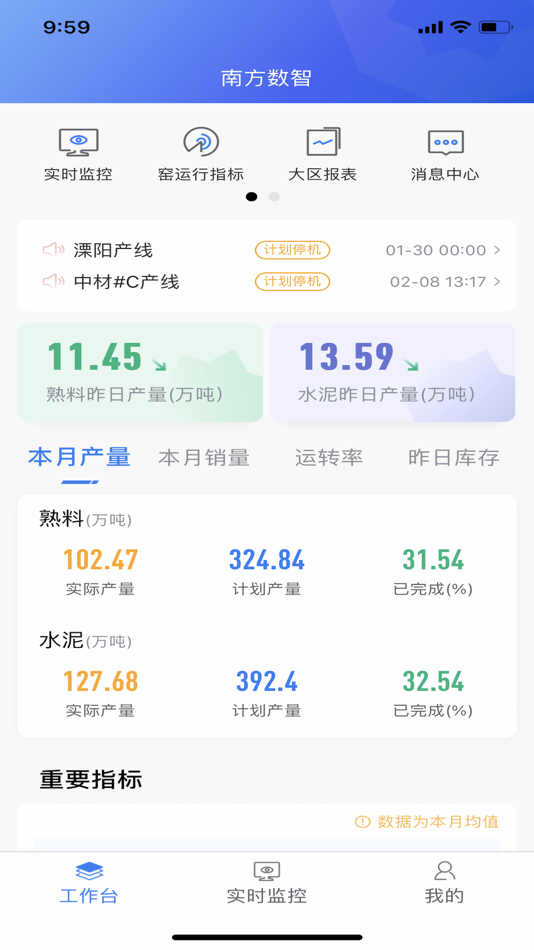Switch to the 本月产量 tab
Viewport: 534px width, 950px height.
(x=79, y=457)
